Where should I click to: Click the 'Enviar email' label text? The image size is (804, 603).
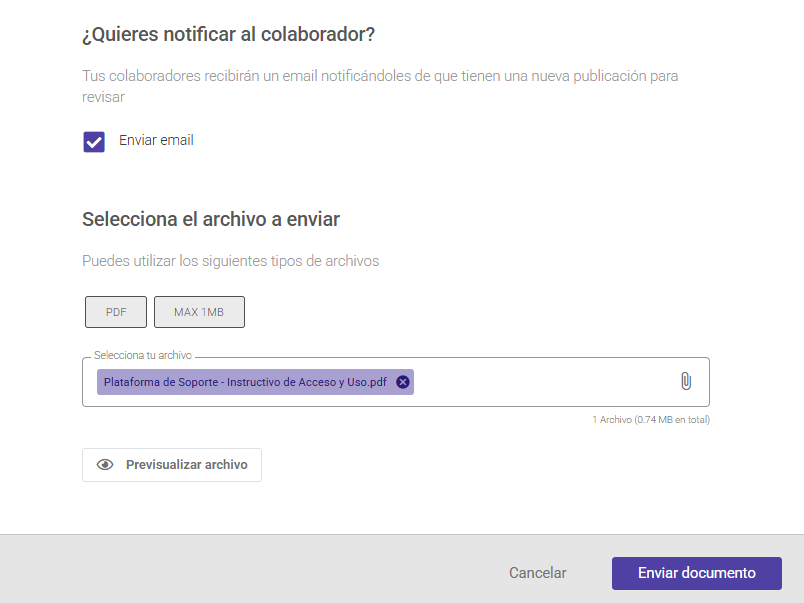click(156, 140)
